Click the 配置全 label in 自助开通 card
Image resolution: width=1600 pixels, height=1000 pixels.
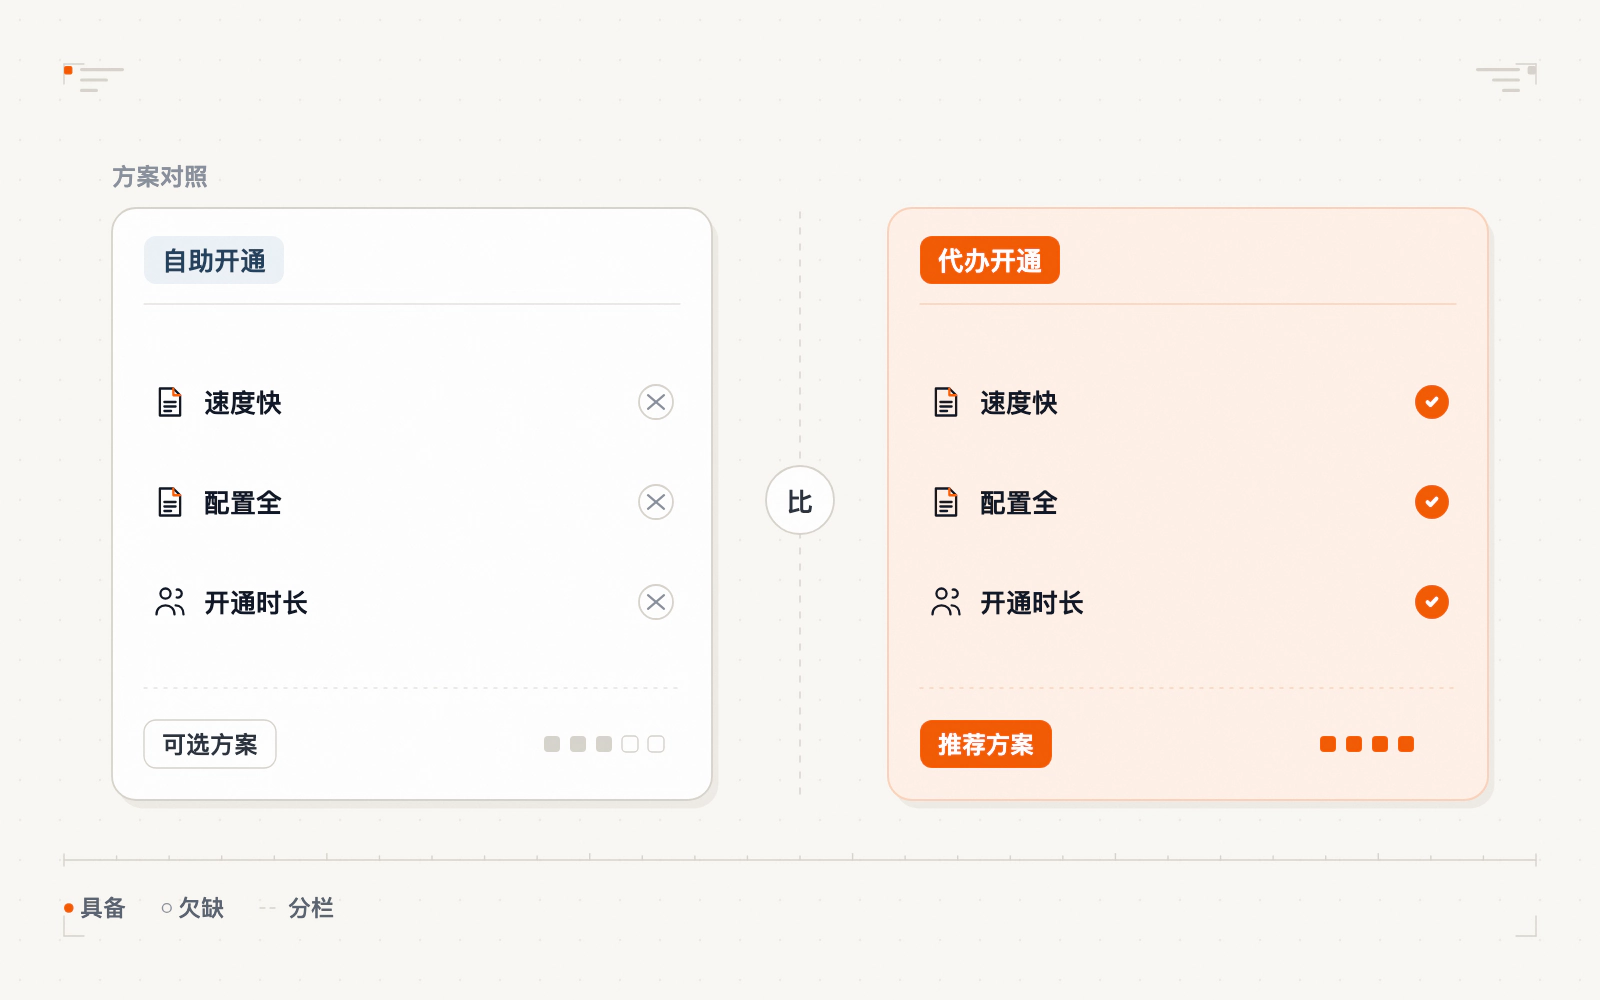tap(243, 503)
